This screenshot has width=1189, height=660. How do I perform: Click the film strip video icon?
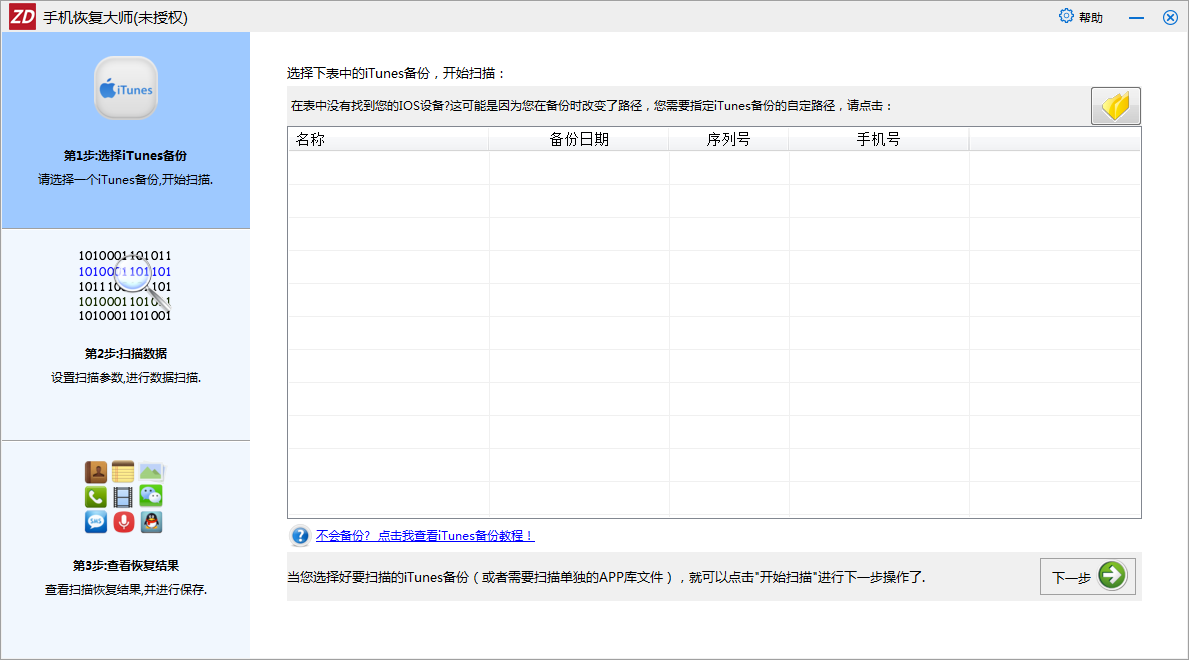[123, 497]
